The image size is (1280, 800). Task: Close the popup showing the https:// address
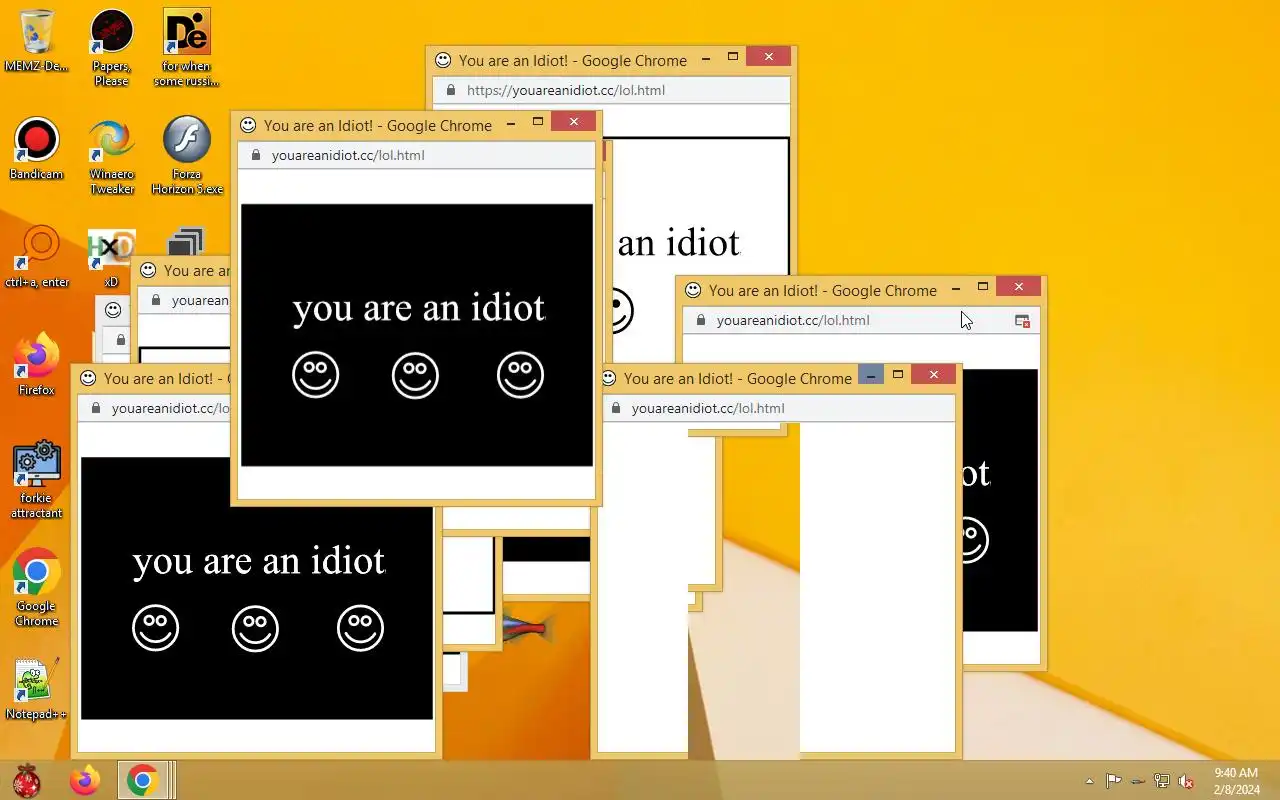click(768, 57)
